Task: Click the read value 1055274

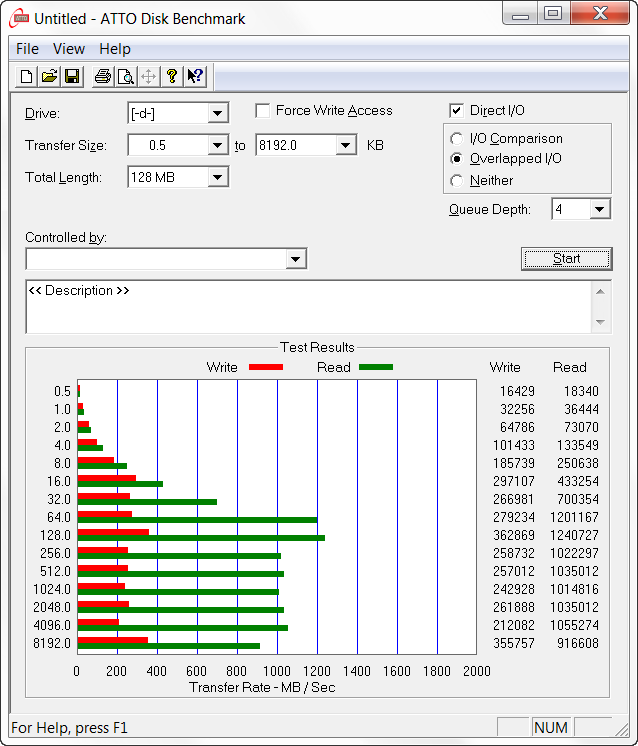Action: click(574, 625)
